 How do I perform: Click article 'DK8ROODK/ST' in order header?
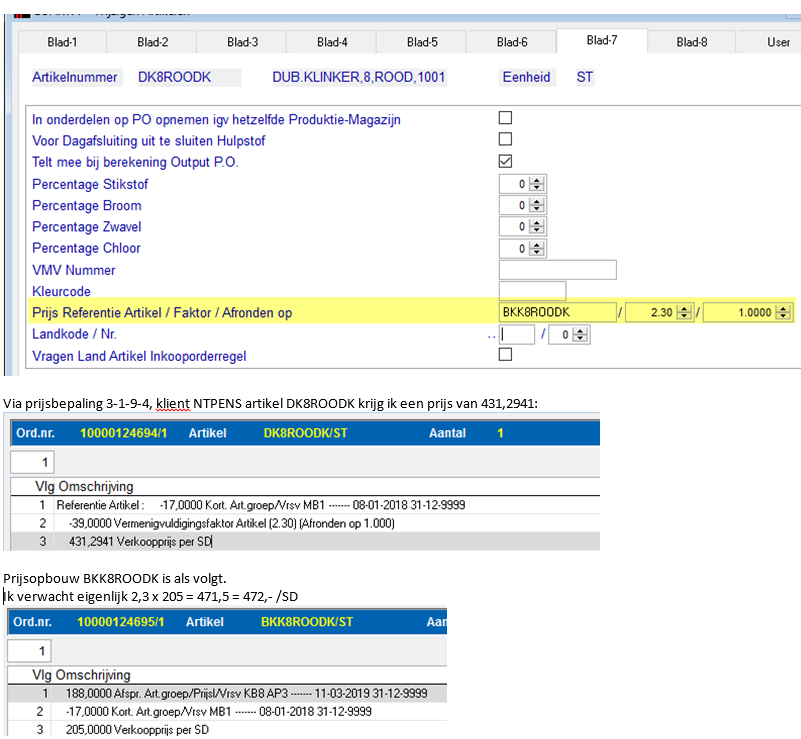click(305, 433)
